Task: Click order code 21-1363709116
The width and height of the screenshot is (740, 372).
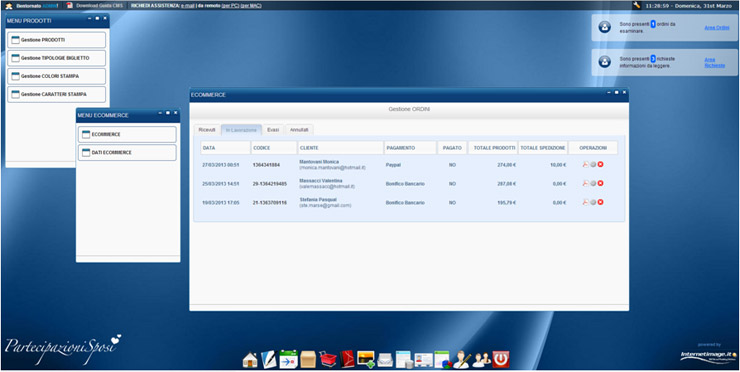Action: 269,203
